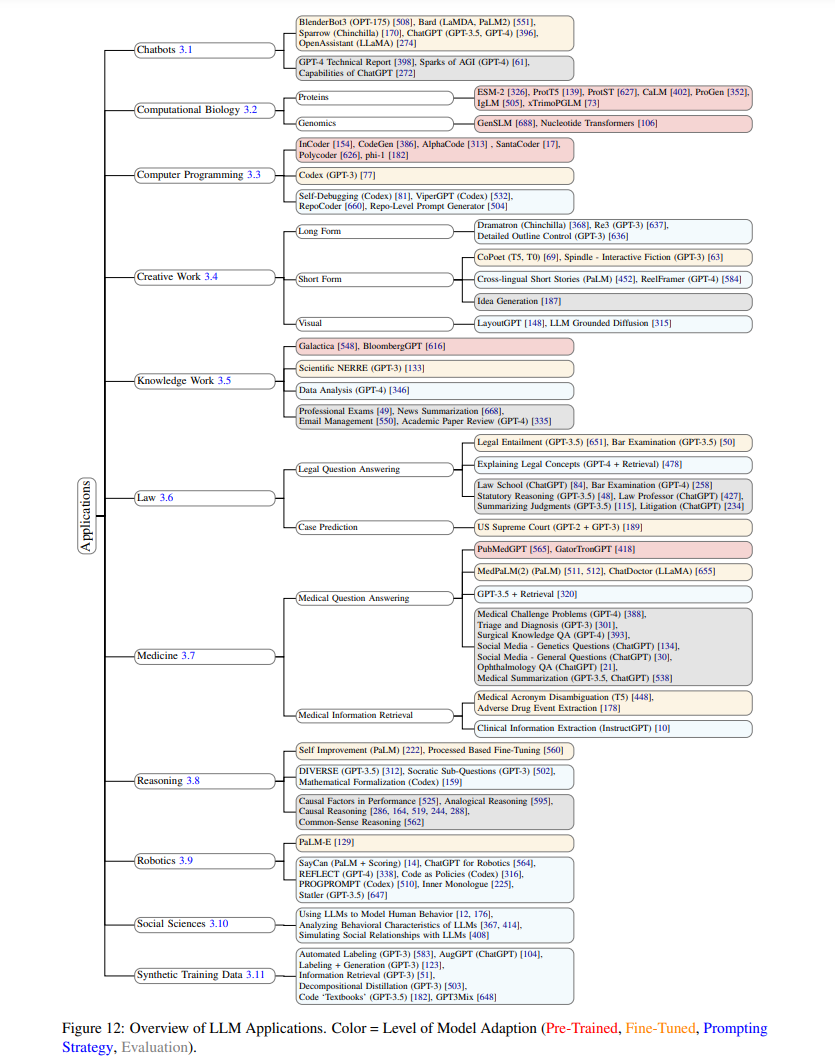The width and height of the screenshot is (835, 1062).
Task: Click the vertical Applications root node
Action: pos(86,516)
